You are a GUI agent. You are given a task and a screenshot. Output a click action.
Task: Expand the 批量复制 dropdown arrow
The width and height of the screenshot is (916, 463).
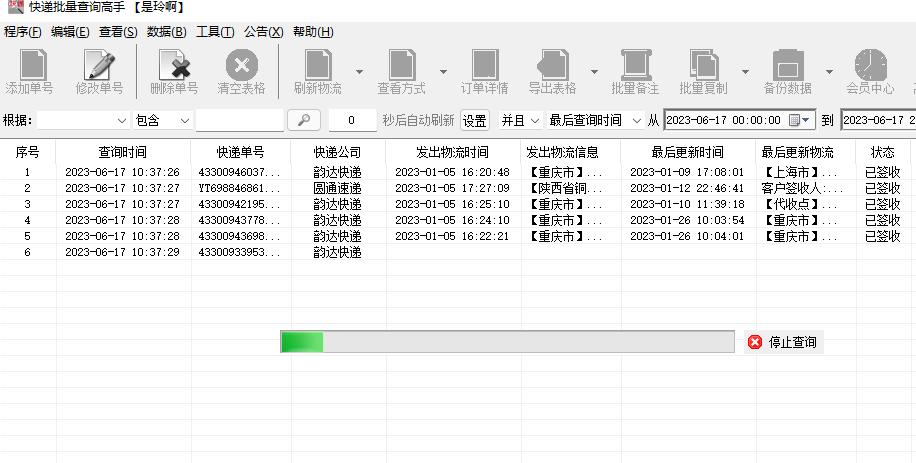coord(745,72)
